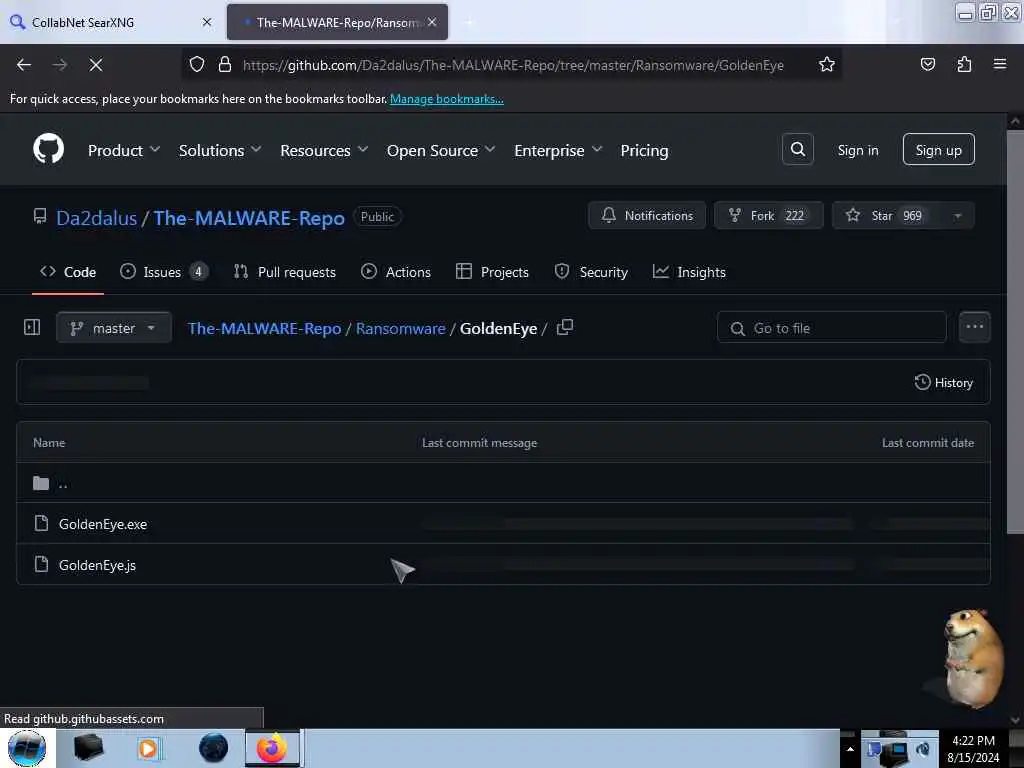Screen dimensions: 1024x768
Task: Click the parent directory folder icon
Action: click(41, 483)
